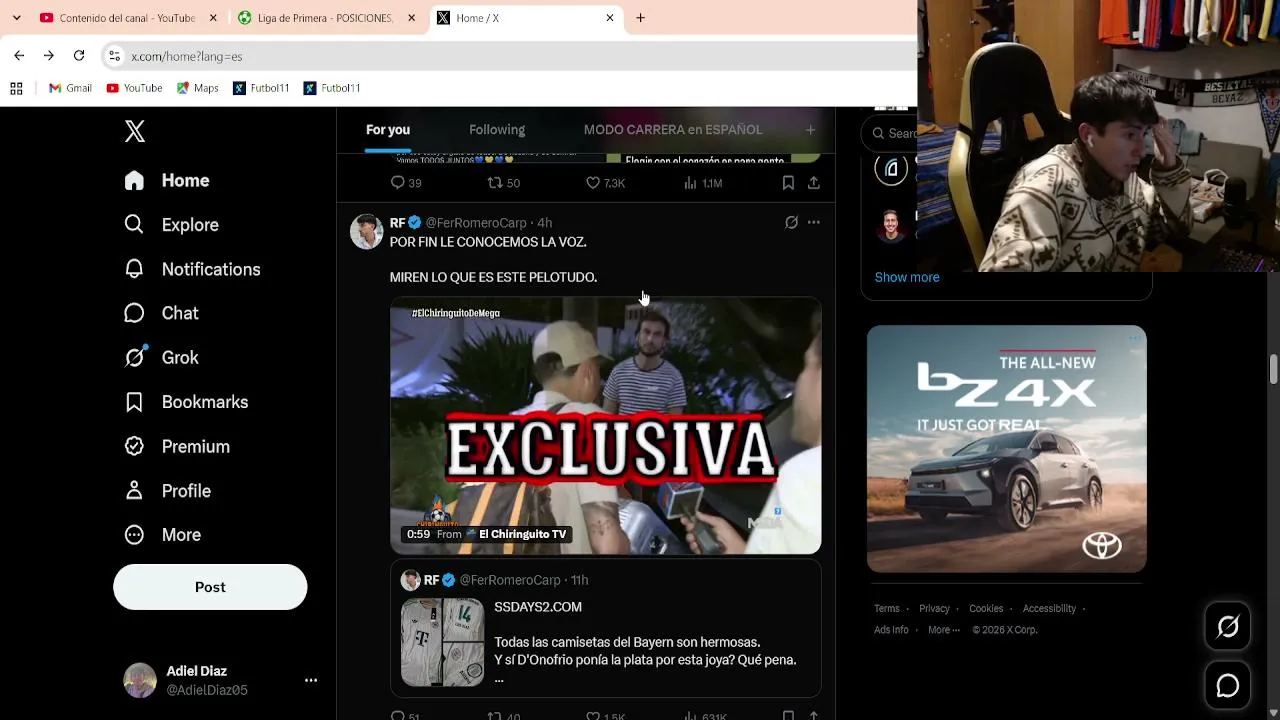Close the Contenido del canal YouTube tab
The height and width of the screenshot is (720, 1280).
[213, 18]
